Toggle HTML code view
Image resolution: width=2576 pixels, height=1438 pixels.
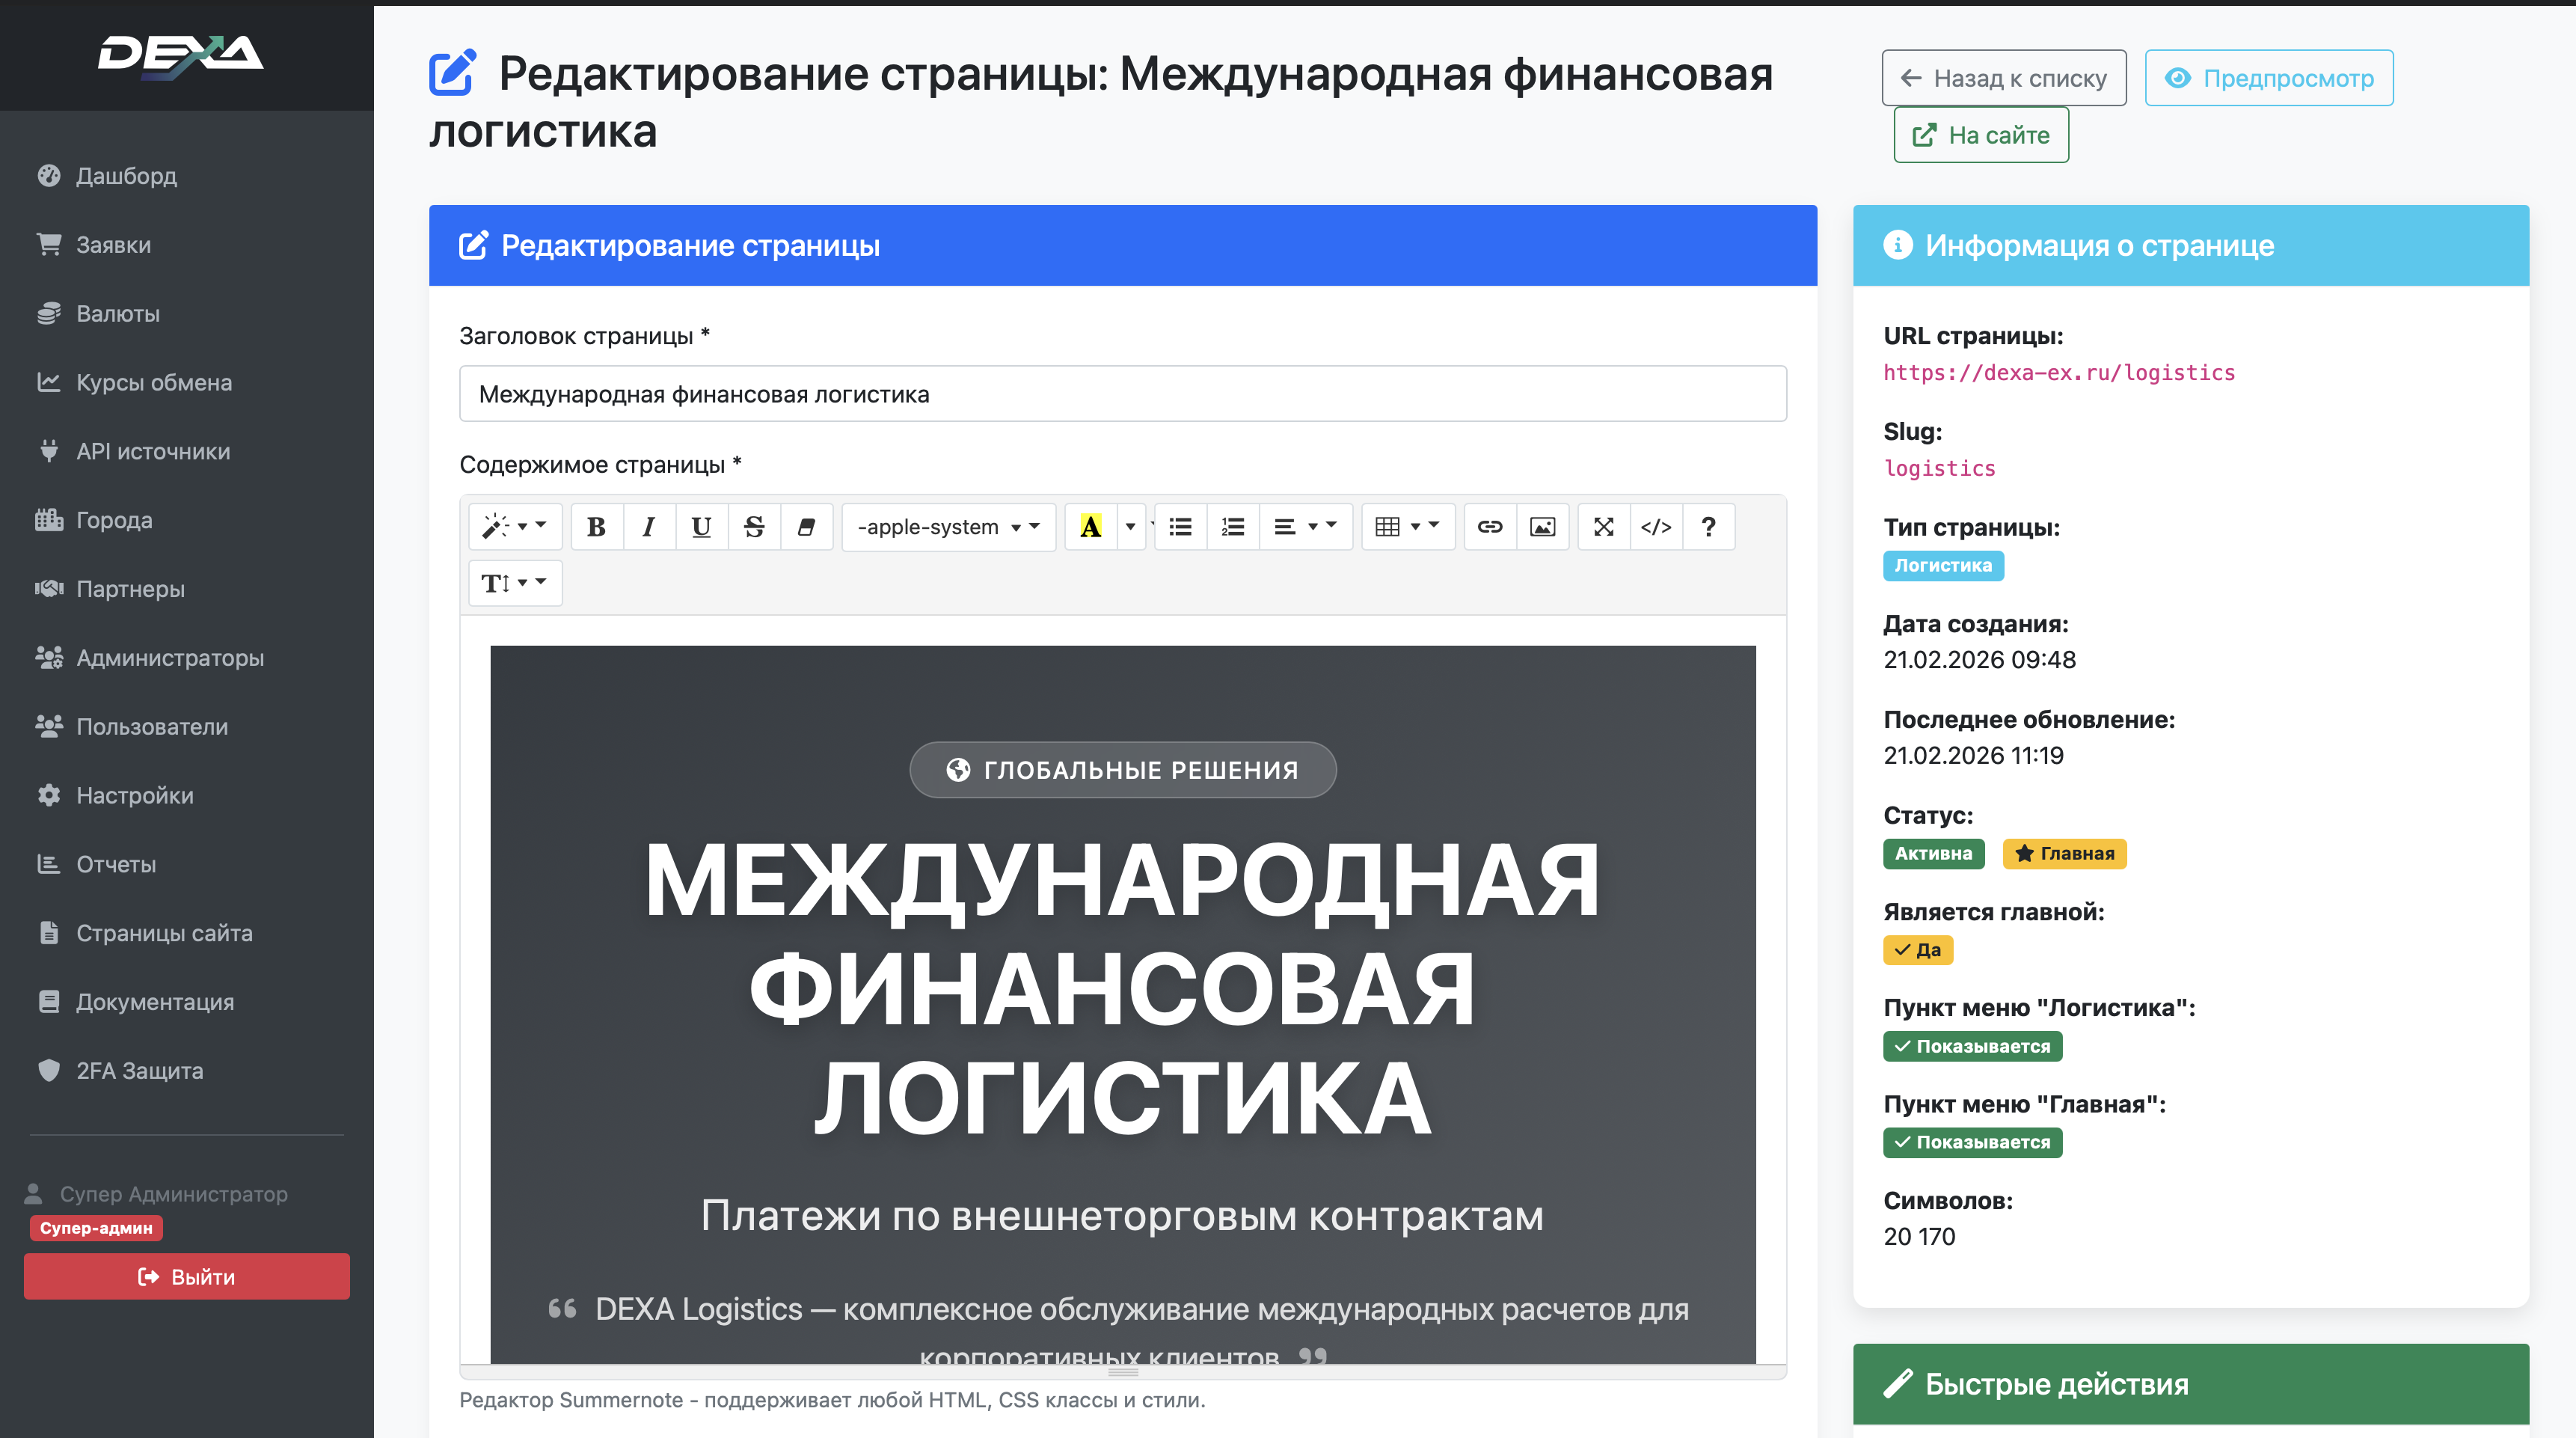pos(1656,527)
